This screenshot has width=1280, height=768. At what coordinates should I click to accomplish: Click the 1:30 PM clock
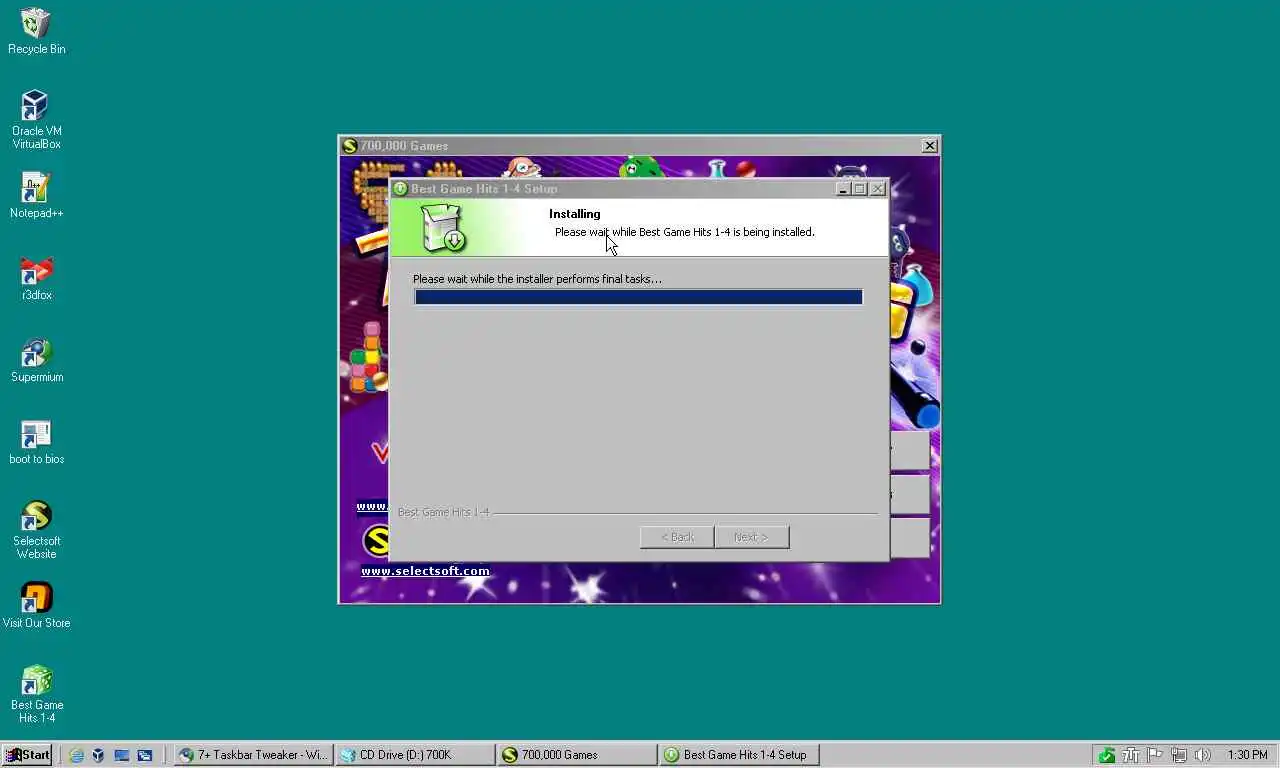pyautogui.click(x=1247, y=755)
